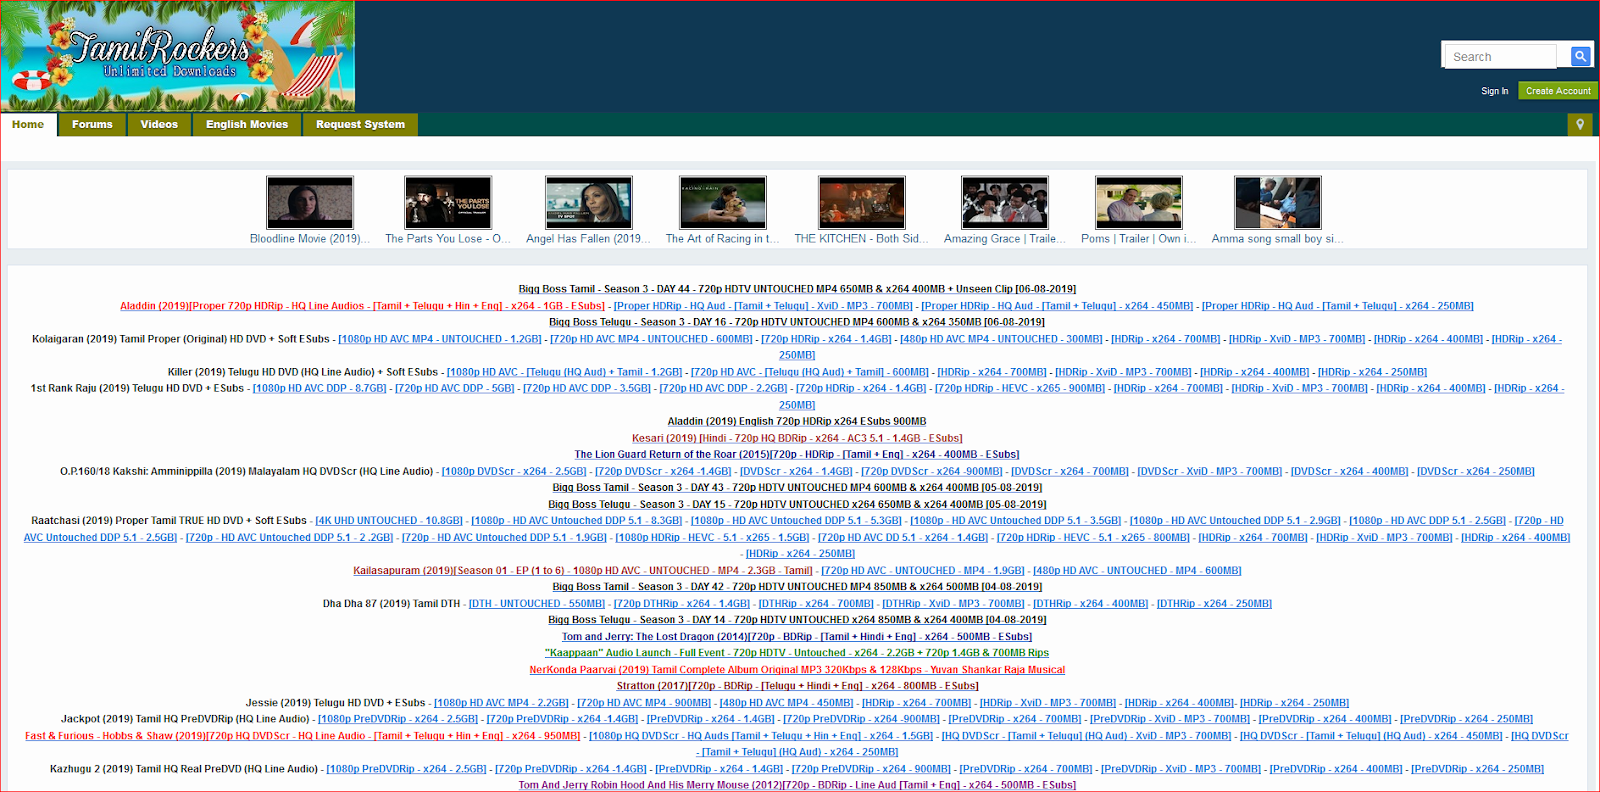This screenshot has height=792, width=1600.
Task: Focus the Search input field
Action: [x=1501, y=56]
